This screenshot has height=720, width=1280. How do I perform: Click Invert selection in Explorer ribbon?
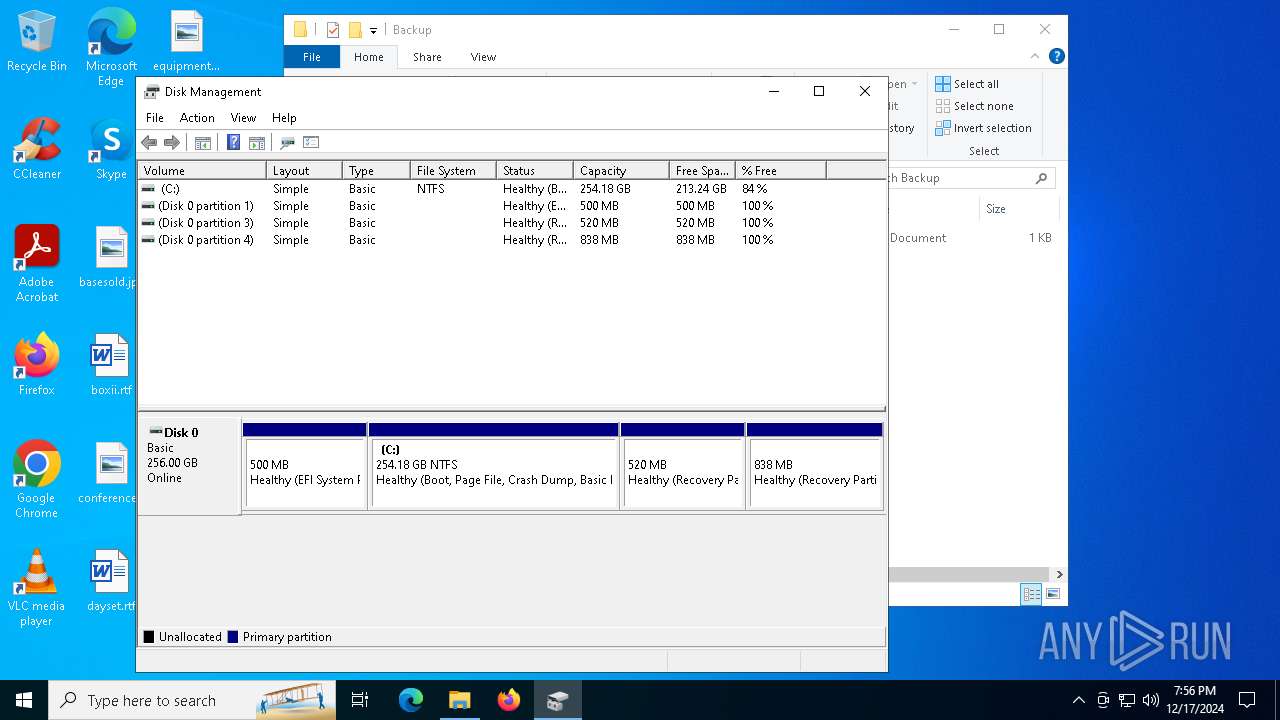click(x=983, y=128)
